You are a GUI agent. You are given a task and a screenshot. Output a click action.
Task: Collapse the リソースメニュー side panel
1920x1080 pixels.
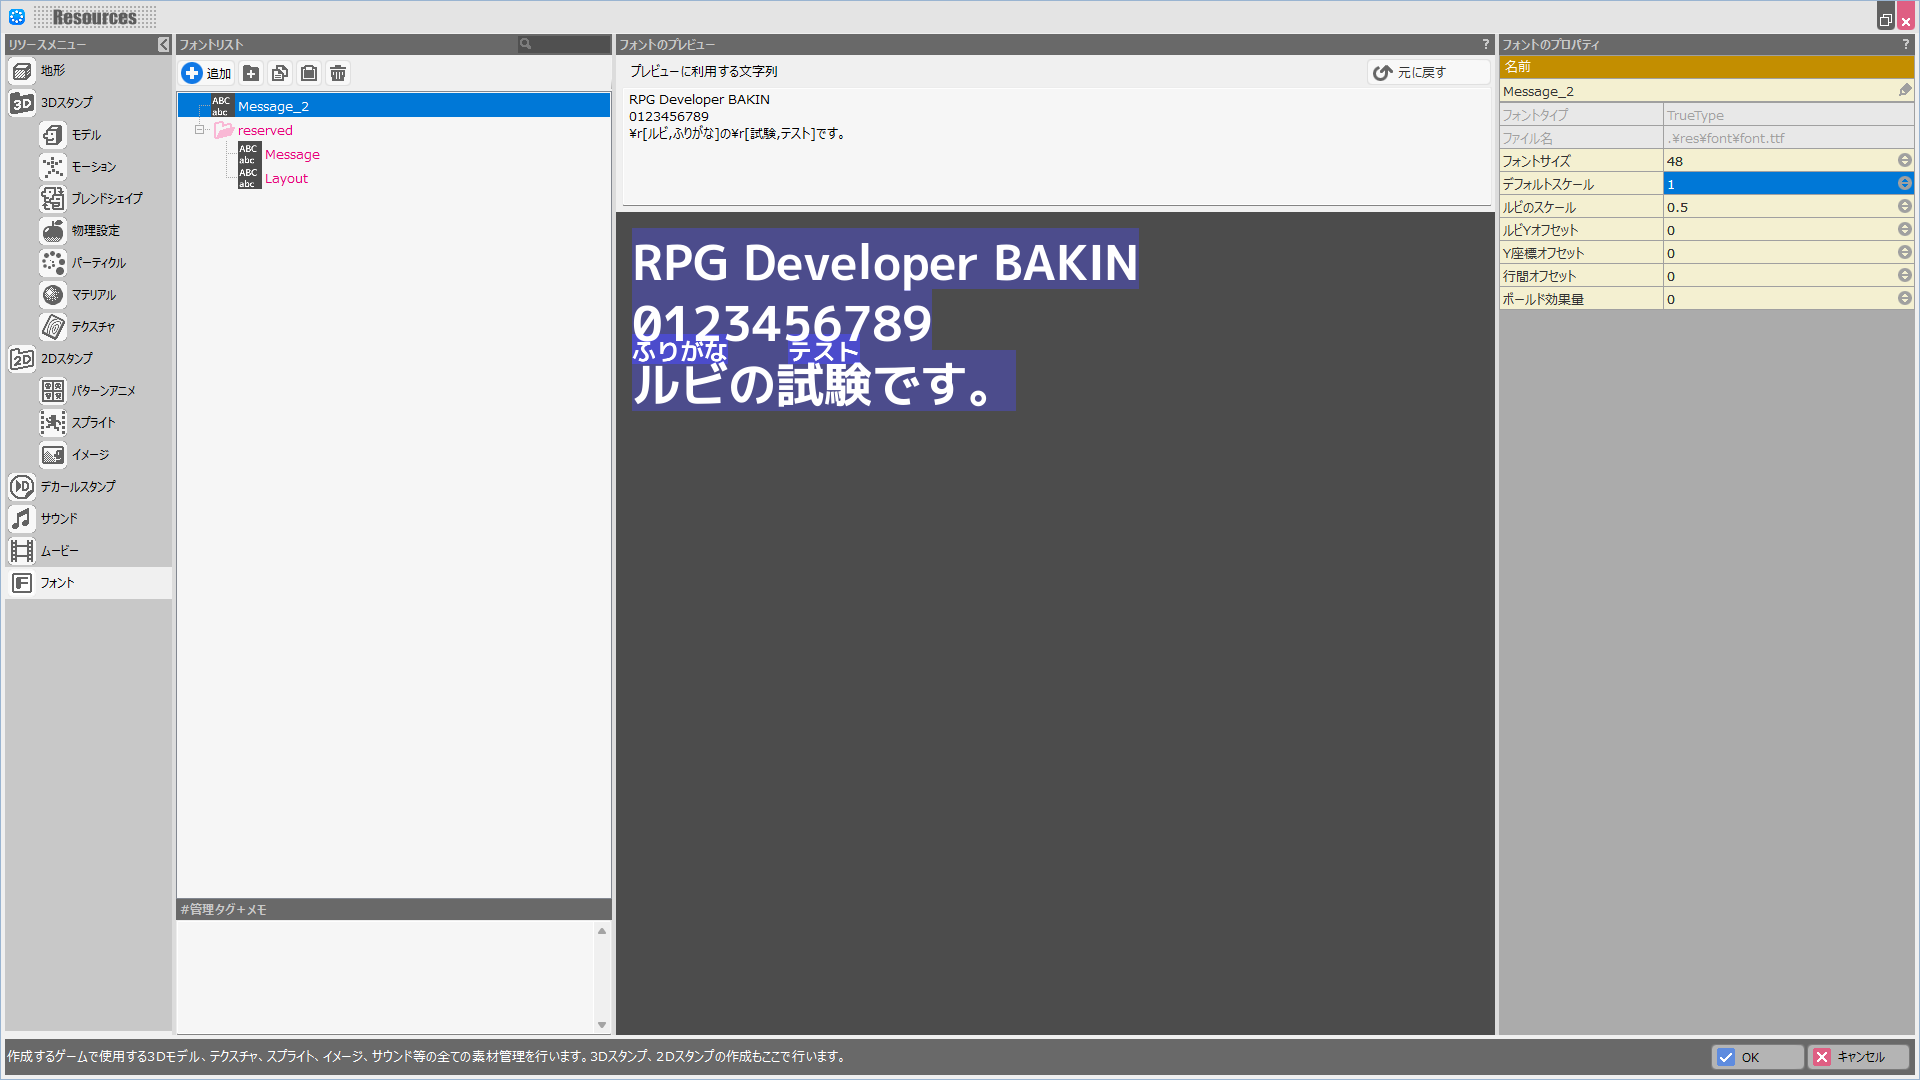[163, 45]
